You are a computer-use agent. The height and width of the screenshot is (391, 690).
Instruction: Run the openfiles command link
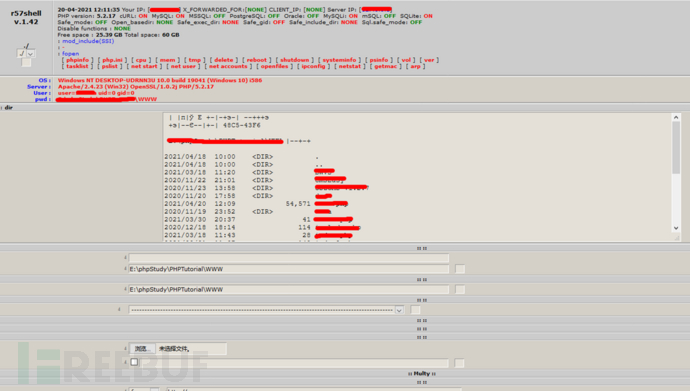(274, 66)
